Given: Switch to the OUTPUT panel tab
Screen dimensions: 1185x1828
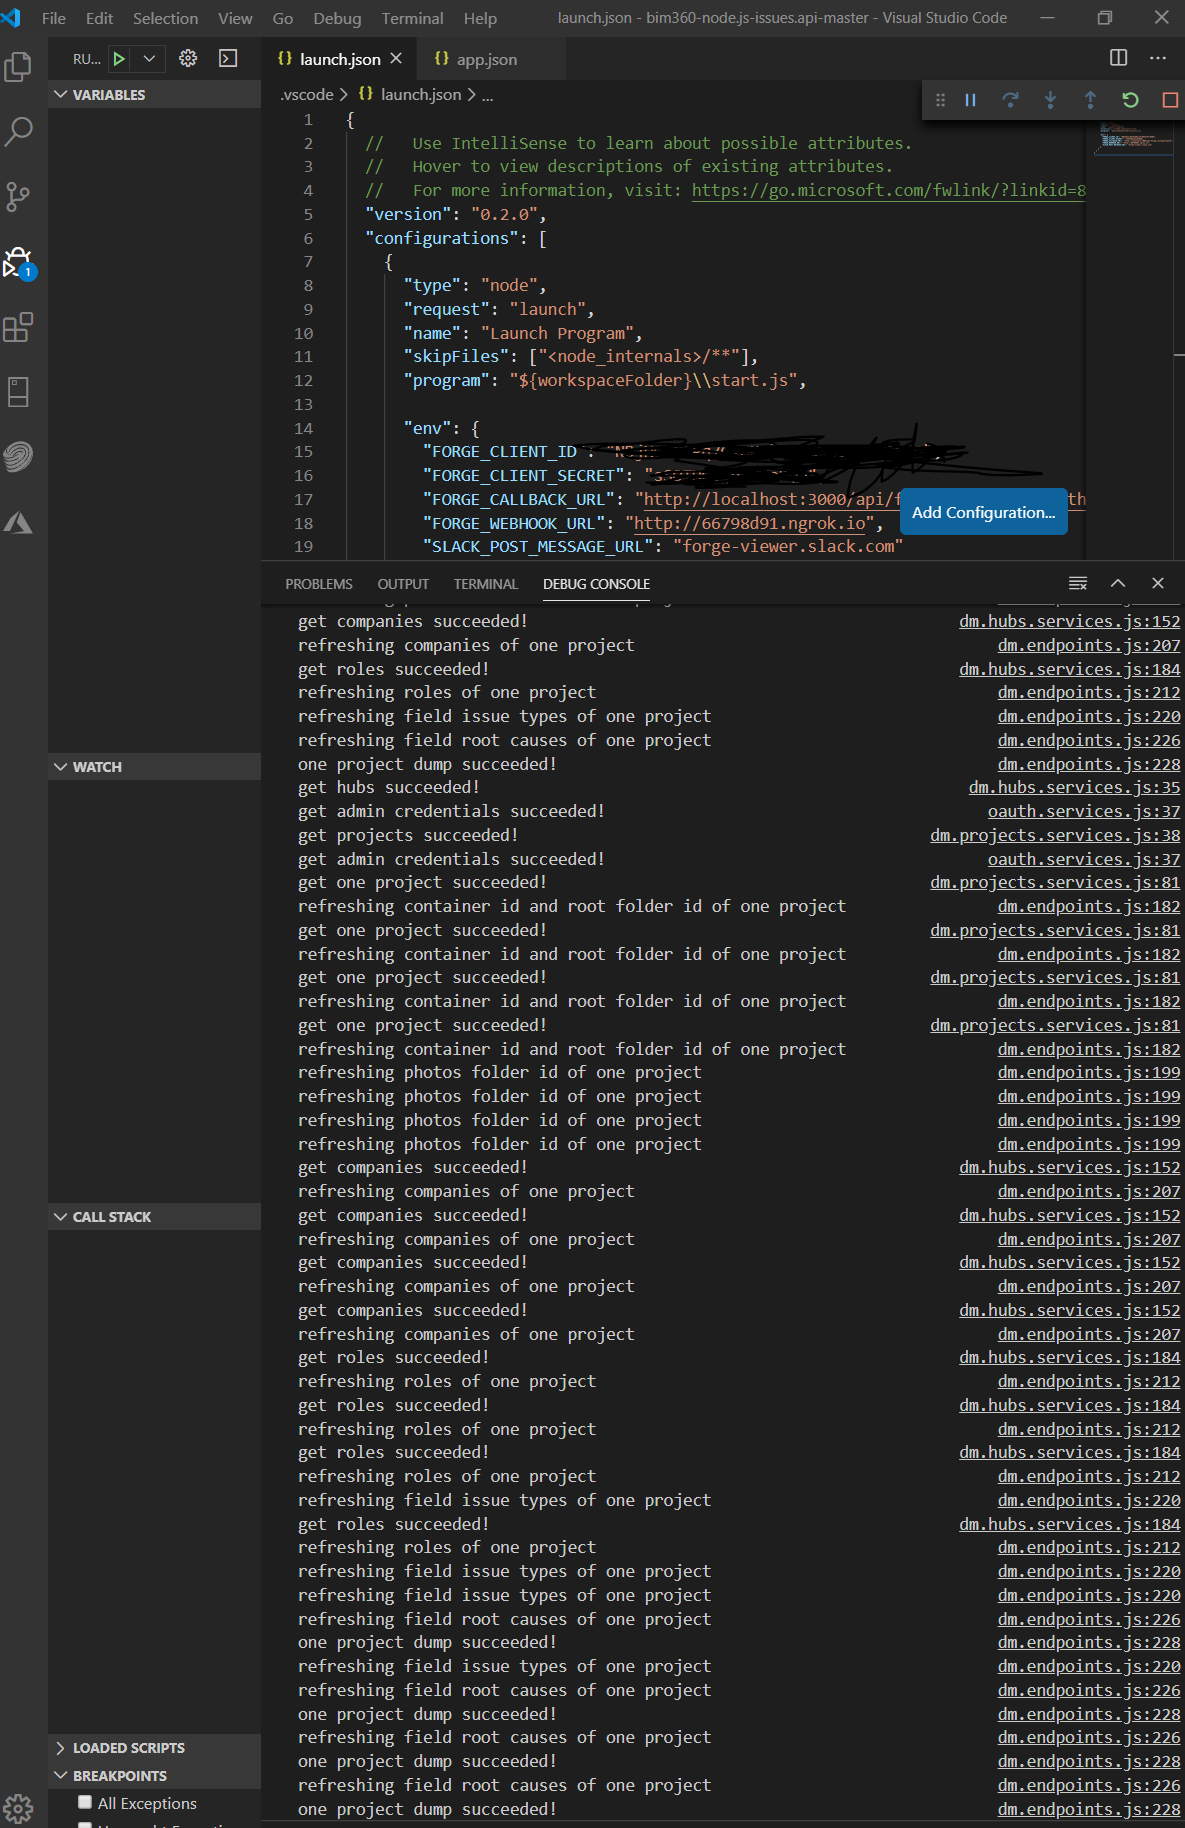Looking at the screenshot, I should click(x=403, y=584).
